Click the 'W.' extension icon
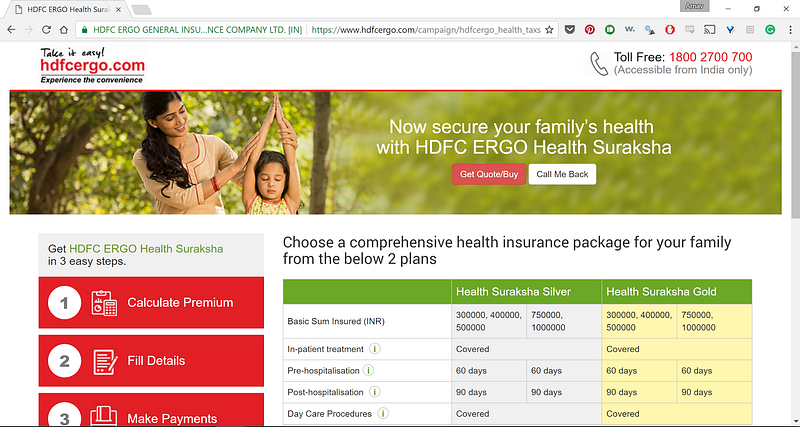This screenshot has width=800, height=427. pyautogui.click(x=630, y=30)
